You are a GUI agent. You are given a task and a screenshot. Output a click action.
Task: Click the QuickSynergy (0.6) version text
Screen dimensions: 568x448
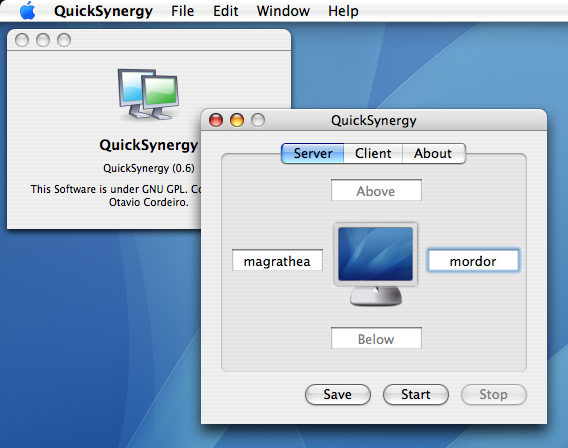[x=149, y=168]
